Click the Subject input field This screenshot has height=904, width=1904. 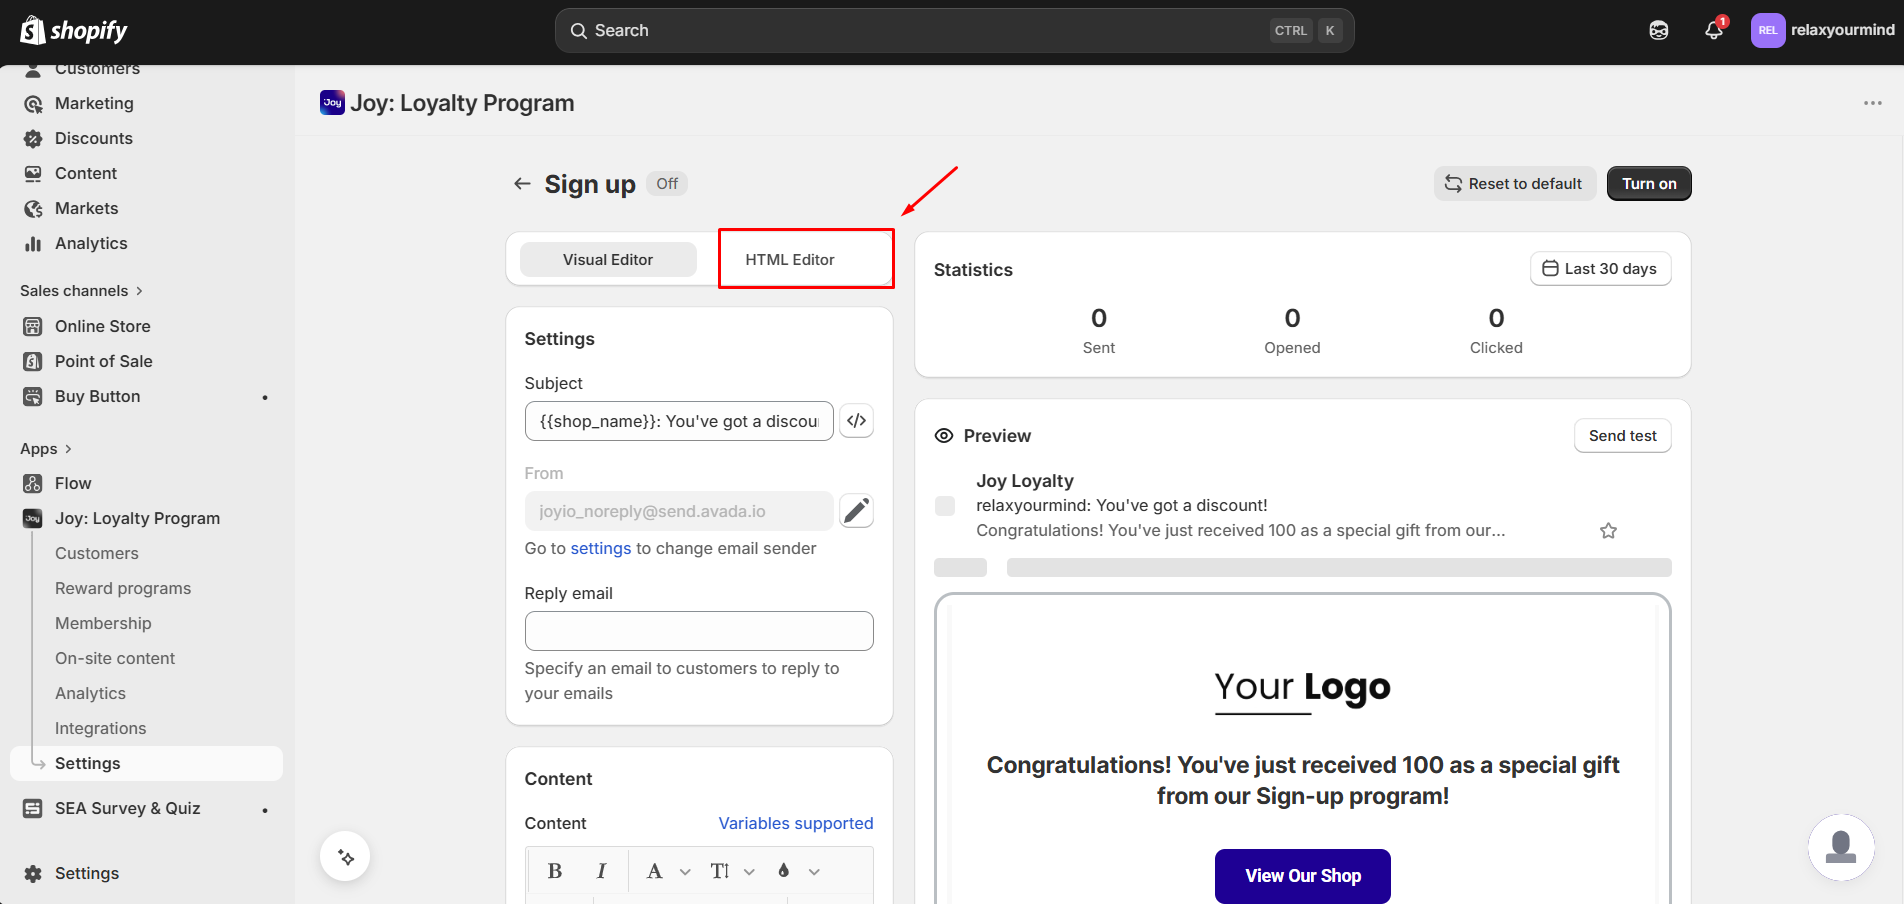click(x=679, y=421)
